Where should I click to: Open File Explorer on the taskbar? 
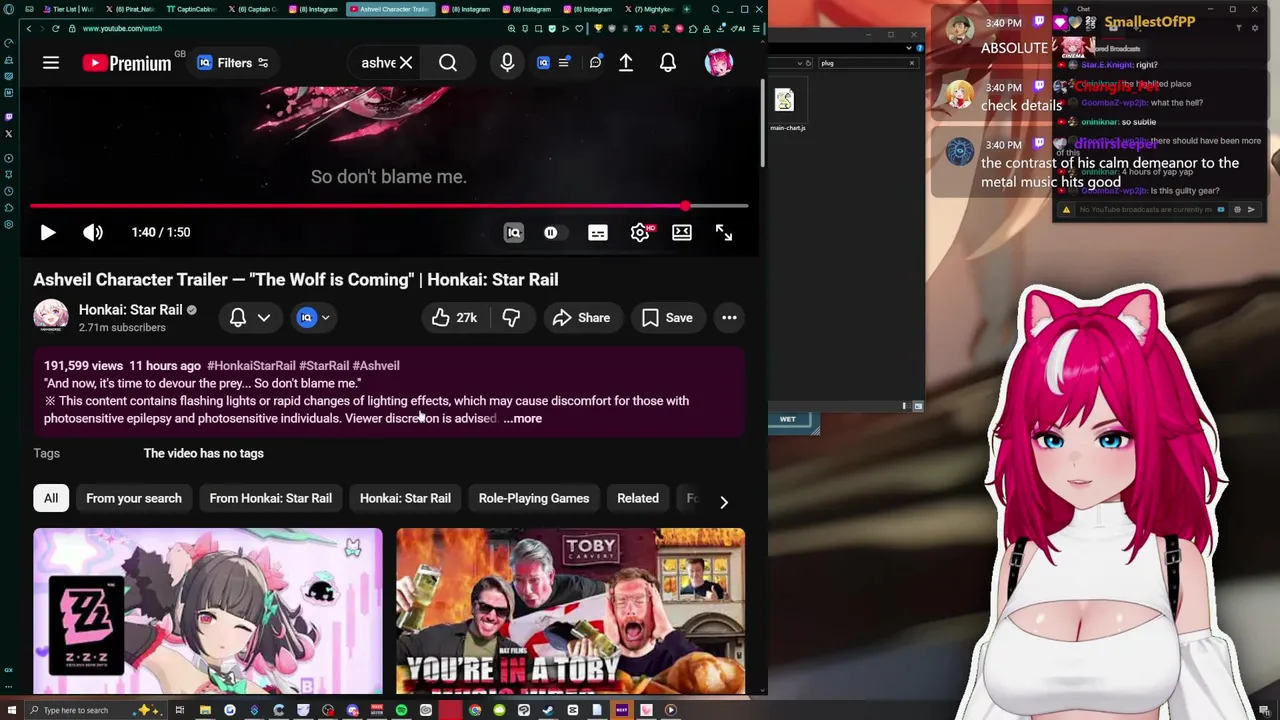coord(205,710)
